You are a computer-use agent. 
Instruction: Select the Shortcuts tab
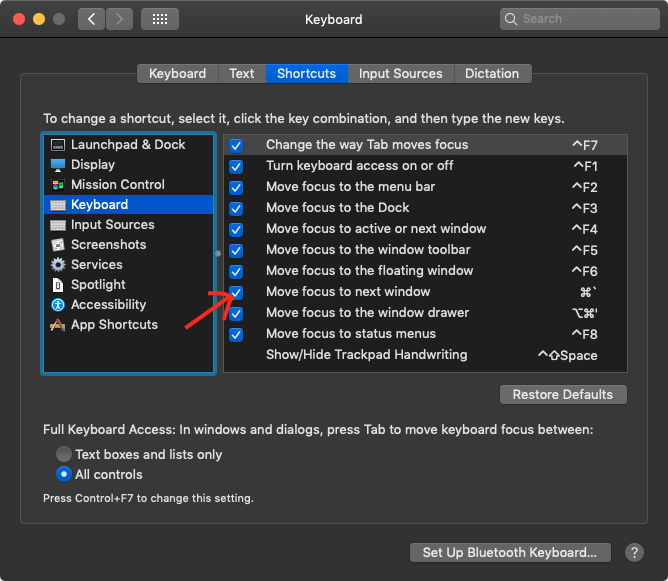306,74
